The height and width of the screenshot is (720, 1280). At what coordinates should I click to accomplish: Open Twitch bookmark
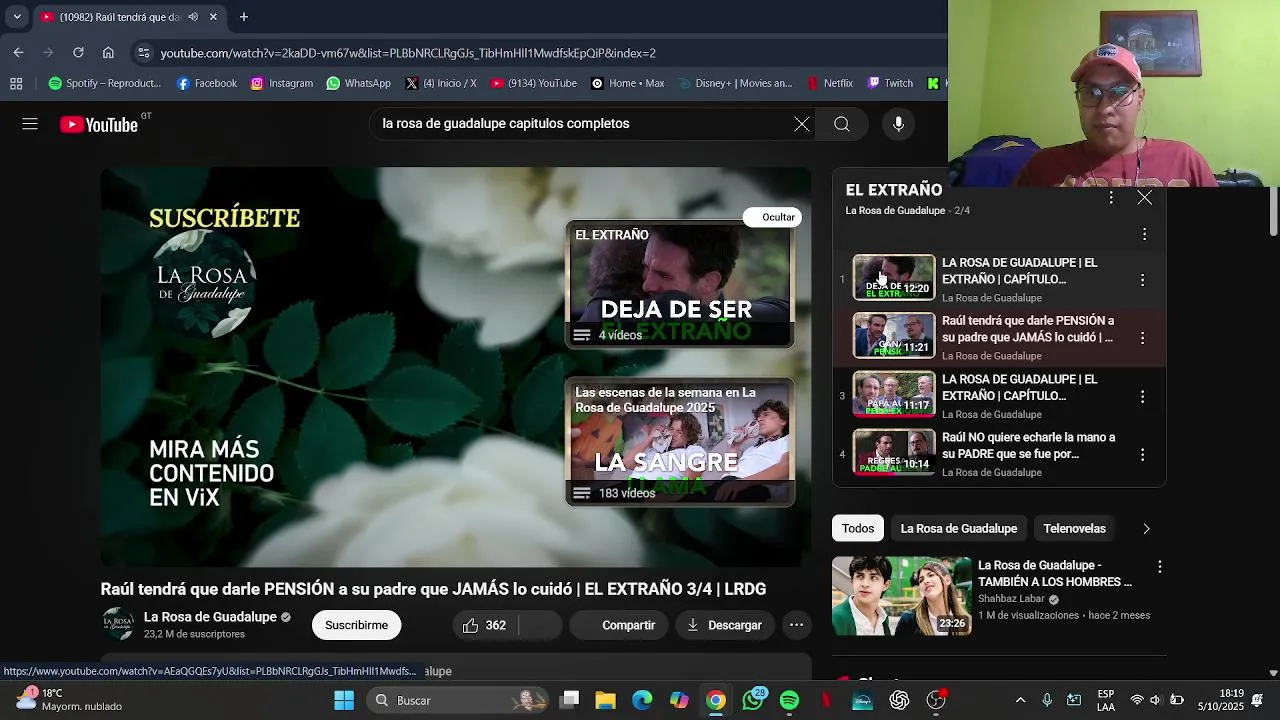tap(890, 84)
